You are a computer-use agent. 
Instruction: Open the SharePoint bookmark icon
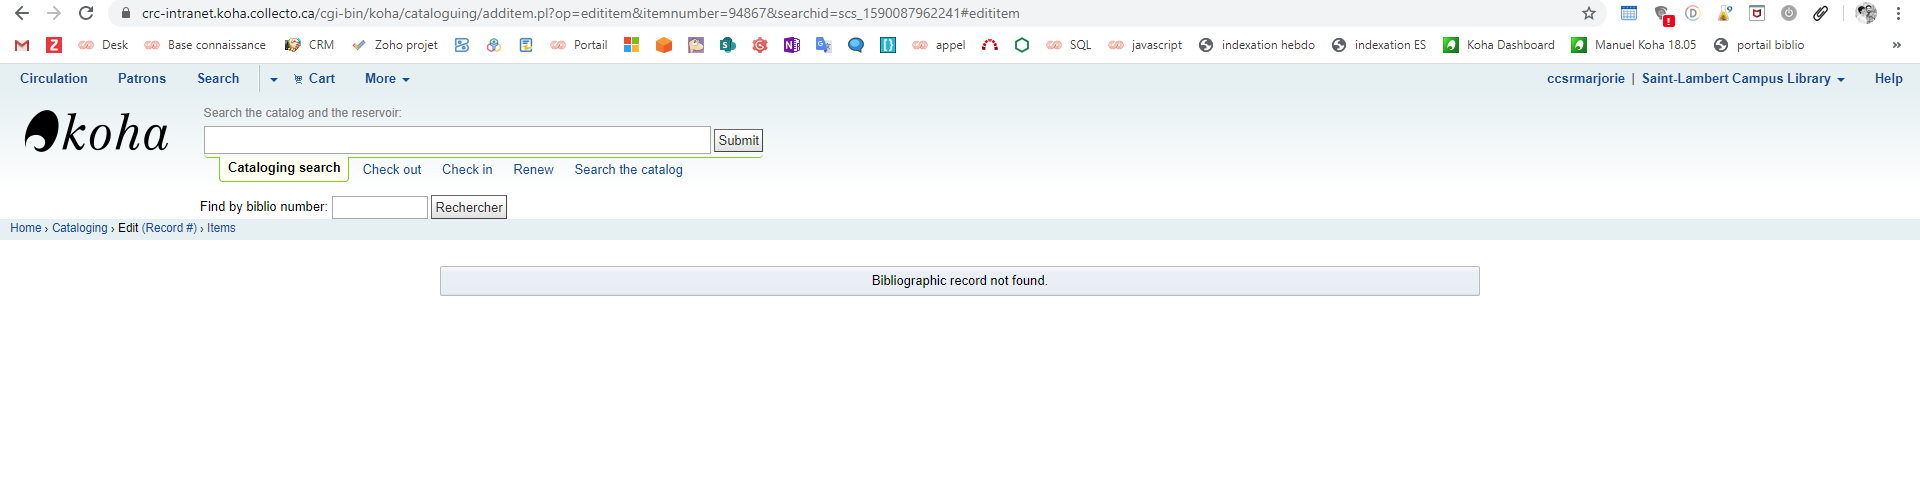(x=727, y=45)
